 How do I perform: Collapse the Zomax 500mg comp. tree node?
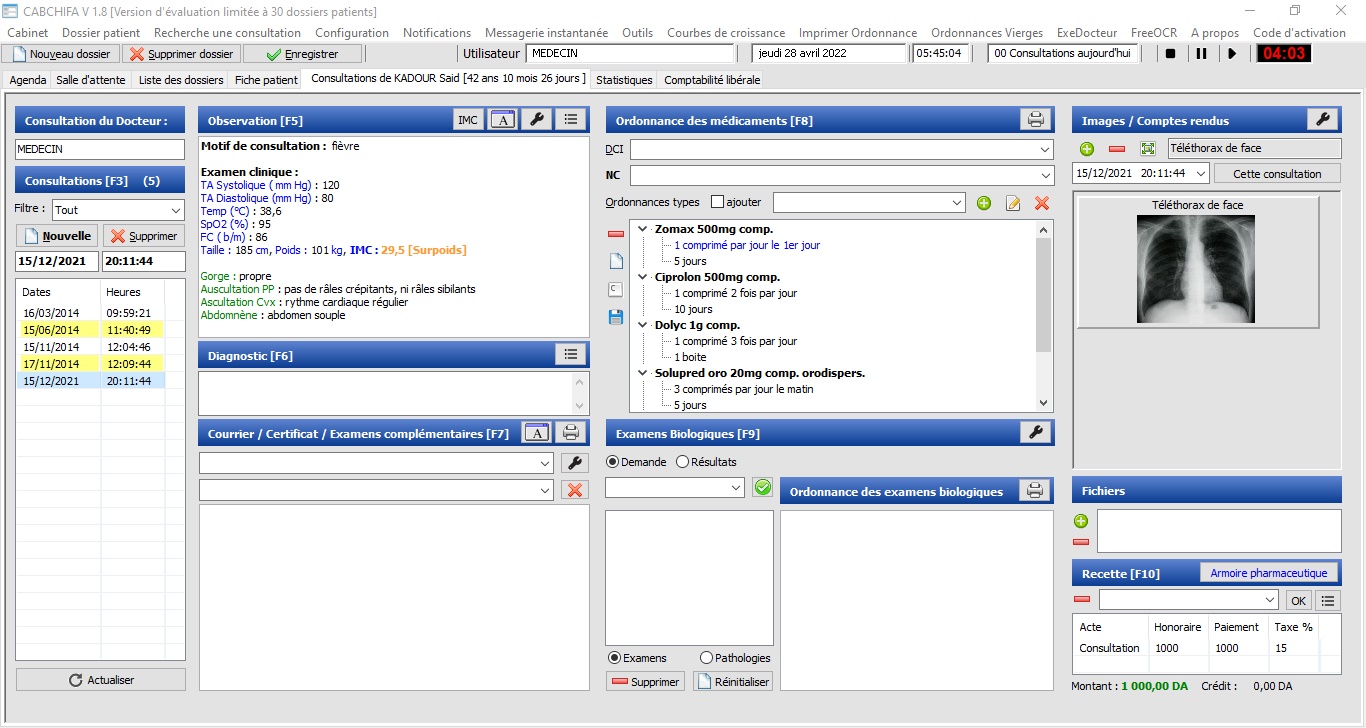point(643,229)
